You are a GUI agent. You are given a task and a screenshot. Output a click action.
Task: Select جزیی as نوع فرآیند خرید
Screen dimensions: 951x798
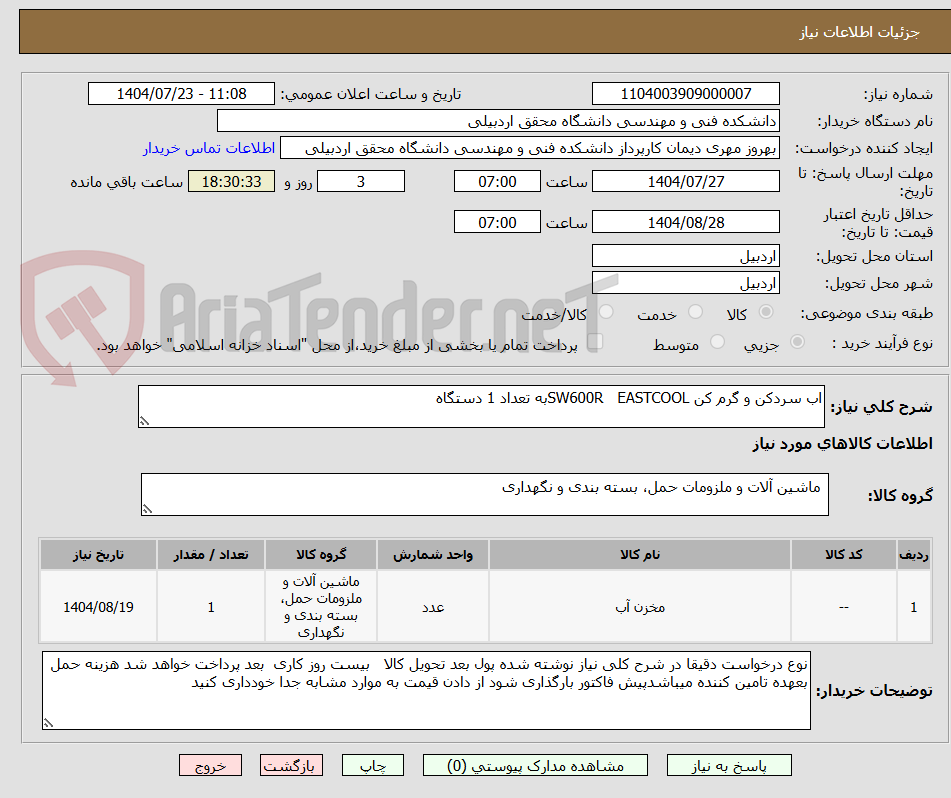coord(797,341)
